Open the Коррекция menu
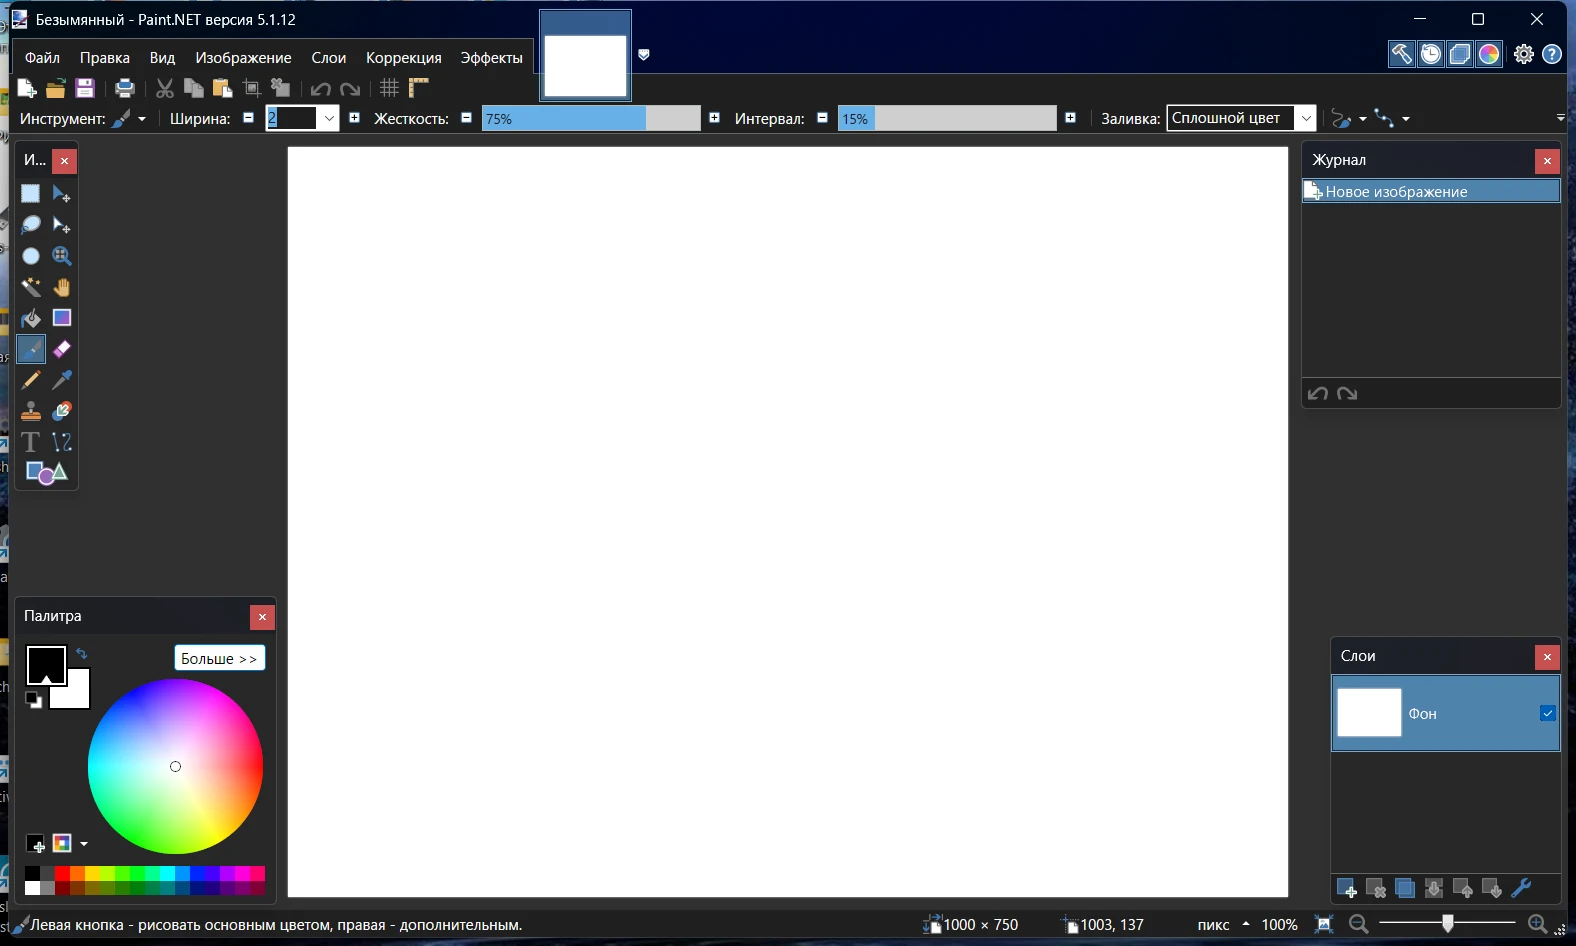1576x946 pixels. tap(403, 58)
